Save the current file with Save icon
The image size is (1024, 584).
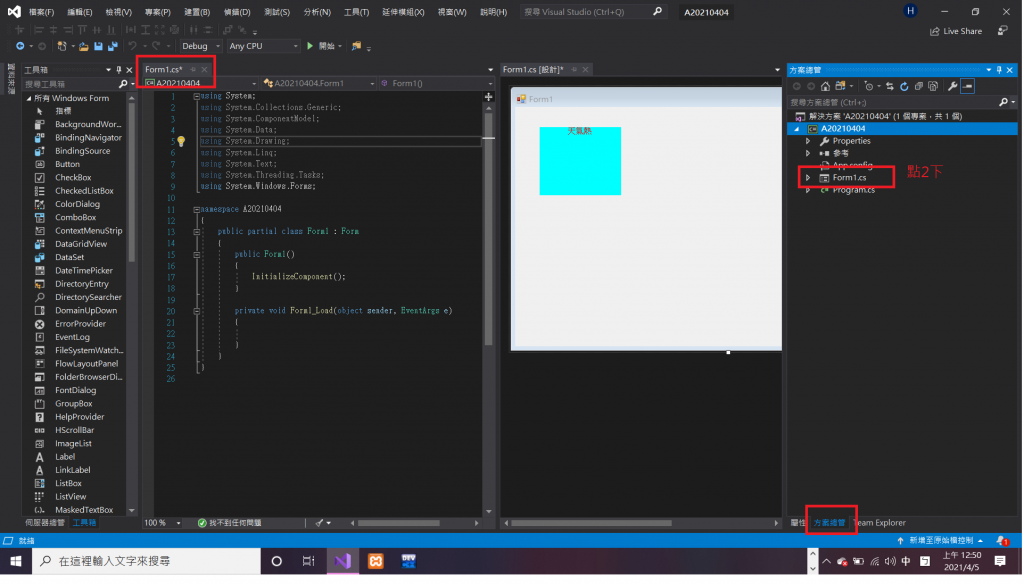point(98,46)
